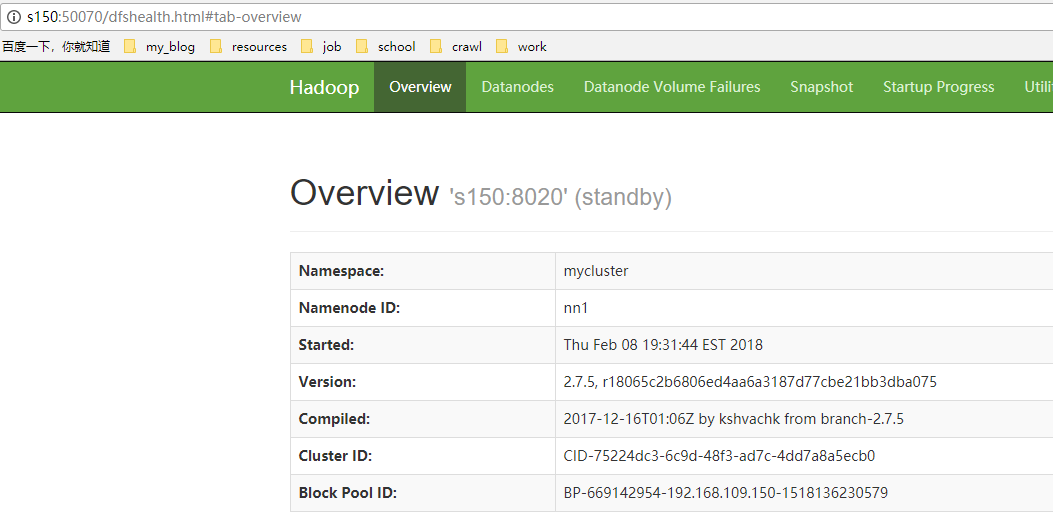Open the 百度一下，你就知道 bookmark
The height and width of the screenshot is (529, 1053).
56,46
